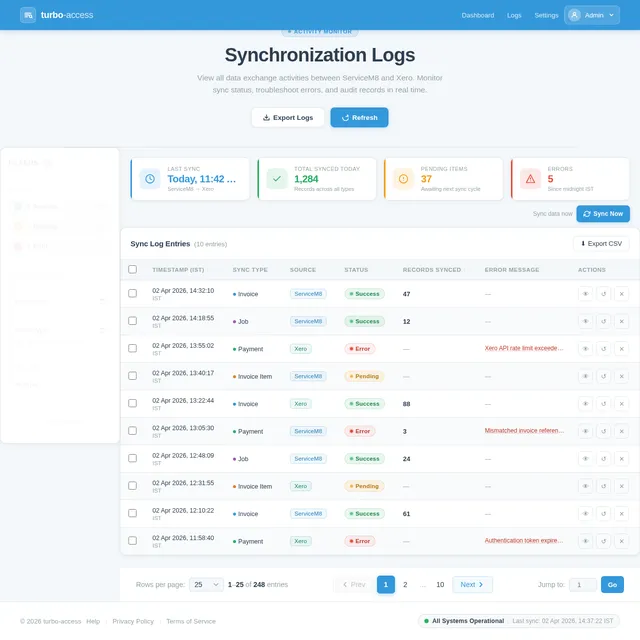The image size is (640, 640).
Task: Open Dashboard from the top navigation
Action: pos(477,15)
